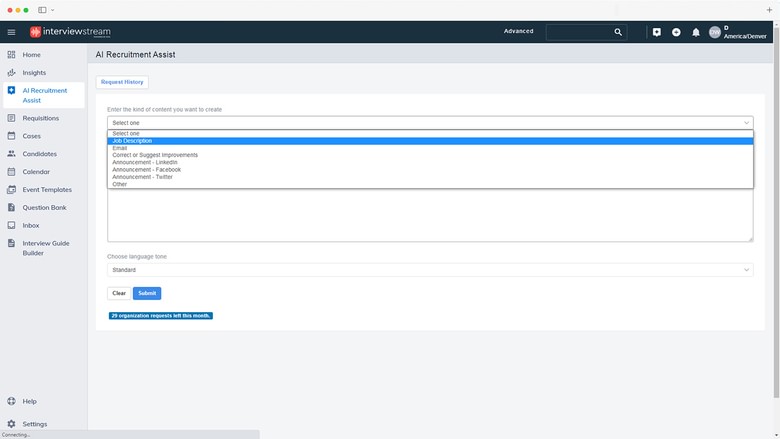Image resolution: width=780 pixels, height=439 pixels.
Task: Click the interviewstream logo
Action: click(x=70, y=32)
